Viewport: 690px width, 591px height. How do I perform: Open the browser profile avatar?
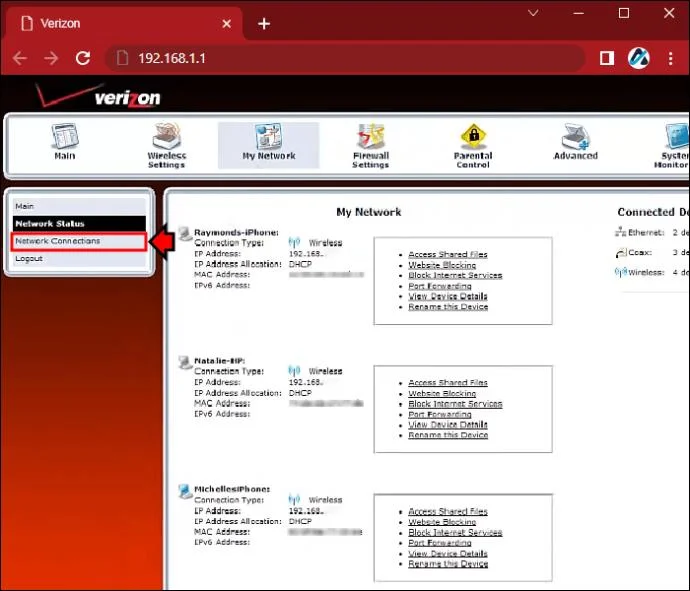pos(639,58)
